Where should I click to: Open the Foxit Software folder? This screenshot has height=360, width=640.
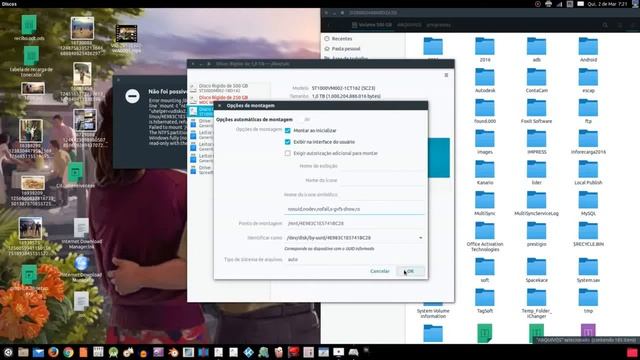[536, 111]
